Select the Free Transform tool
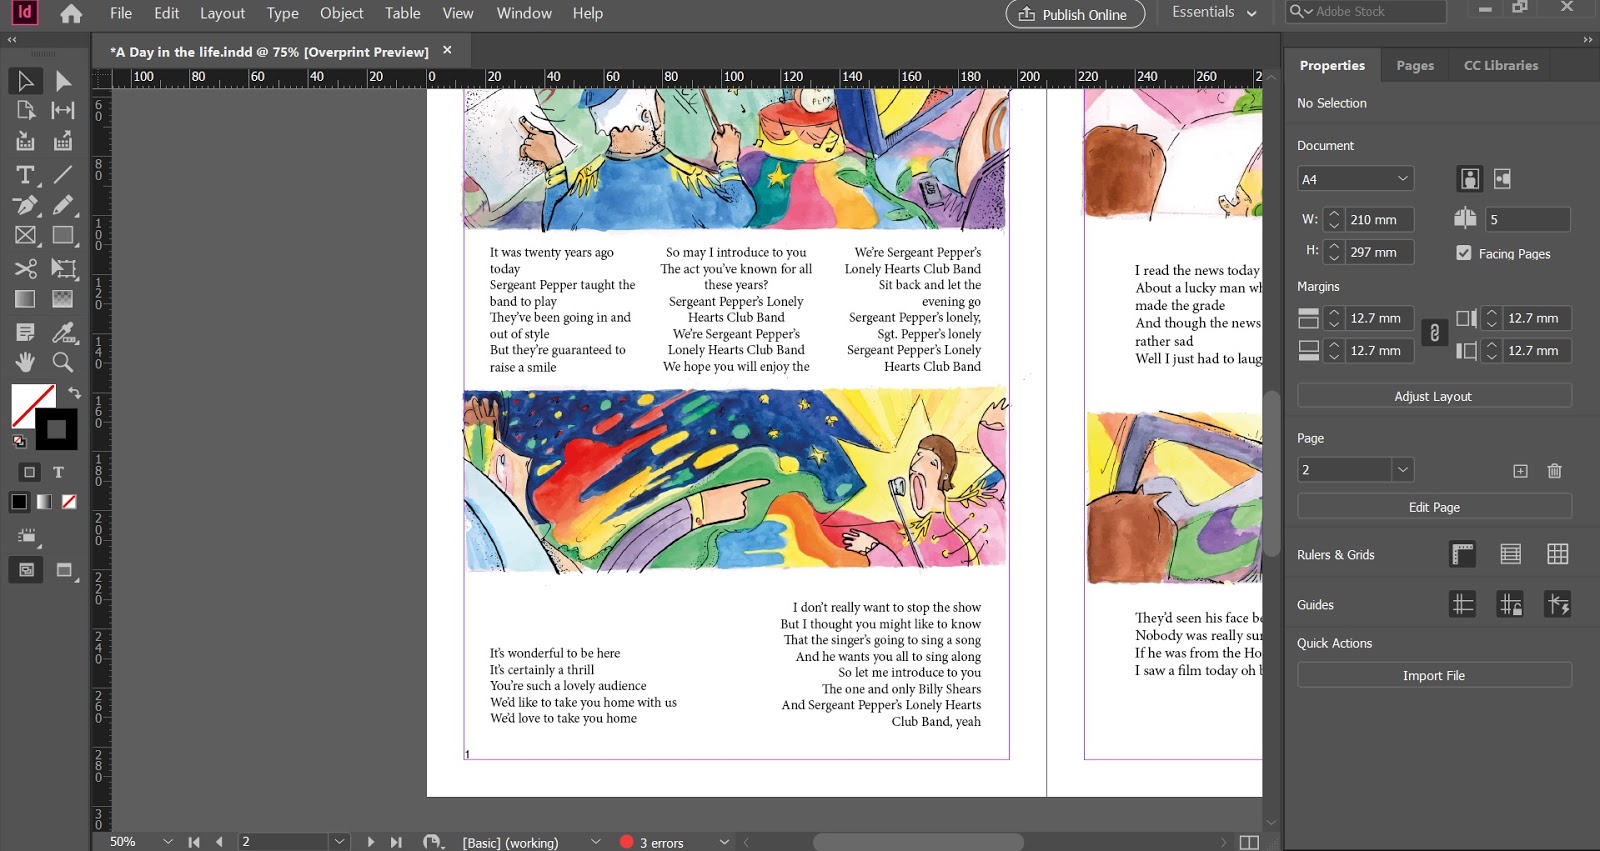 pyautogui.click(x=63, y=268)
